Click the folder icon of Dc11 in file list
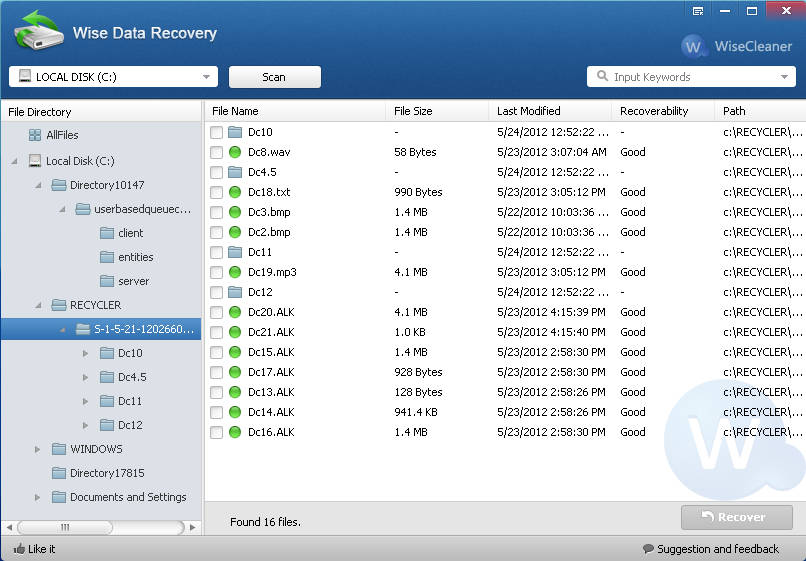Image resolution: width=806 pixels, height=561 pixels. click(x=235, y=252)
